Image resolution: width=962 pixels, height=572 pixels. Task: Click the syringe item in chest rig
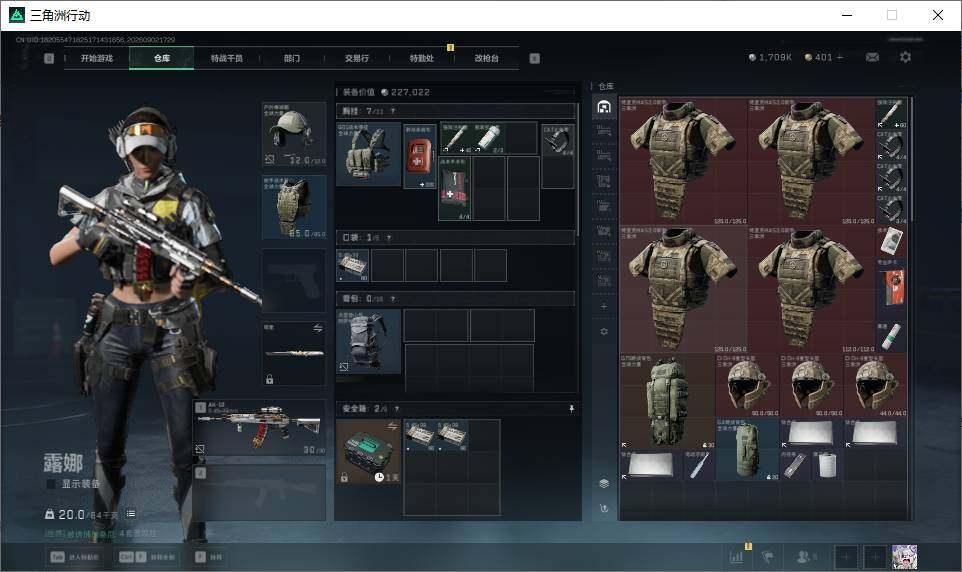pyautogui.click(x=455, y=138)
